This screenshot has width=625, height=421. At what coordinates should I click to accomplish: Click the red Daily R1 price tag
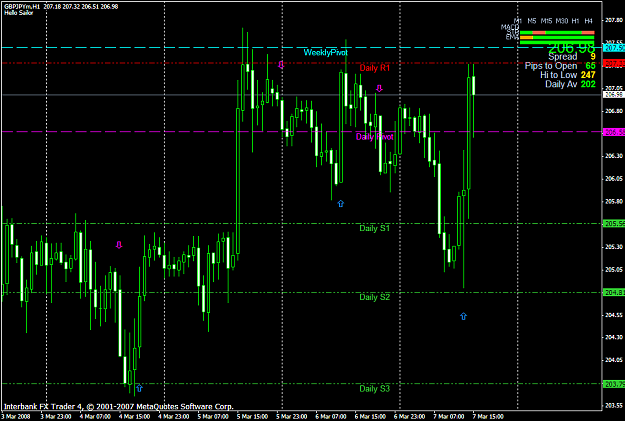[x=614, y=63]
